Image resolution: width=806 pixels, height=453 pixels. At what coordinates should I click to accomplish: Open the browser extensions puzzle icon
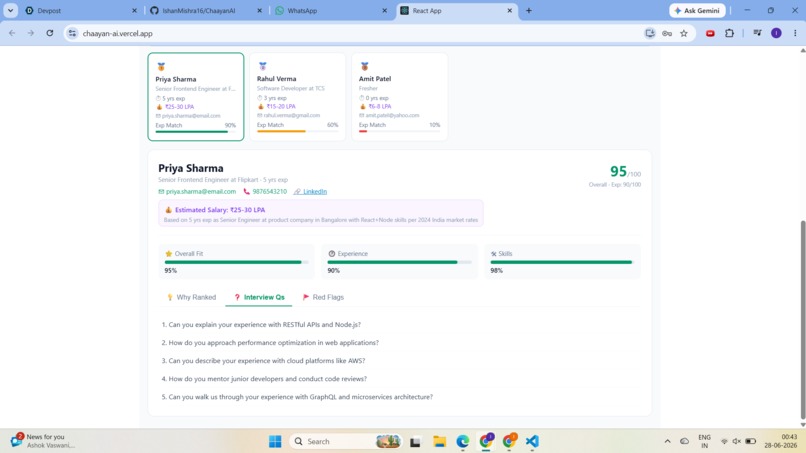729,33
